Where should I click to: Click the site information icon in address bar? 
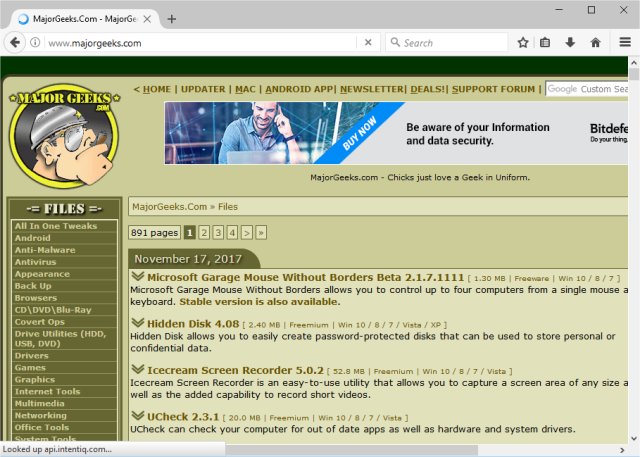click(36, 43)
